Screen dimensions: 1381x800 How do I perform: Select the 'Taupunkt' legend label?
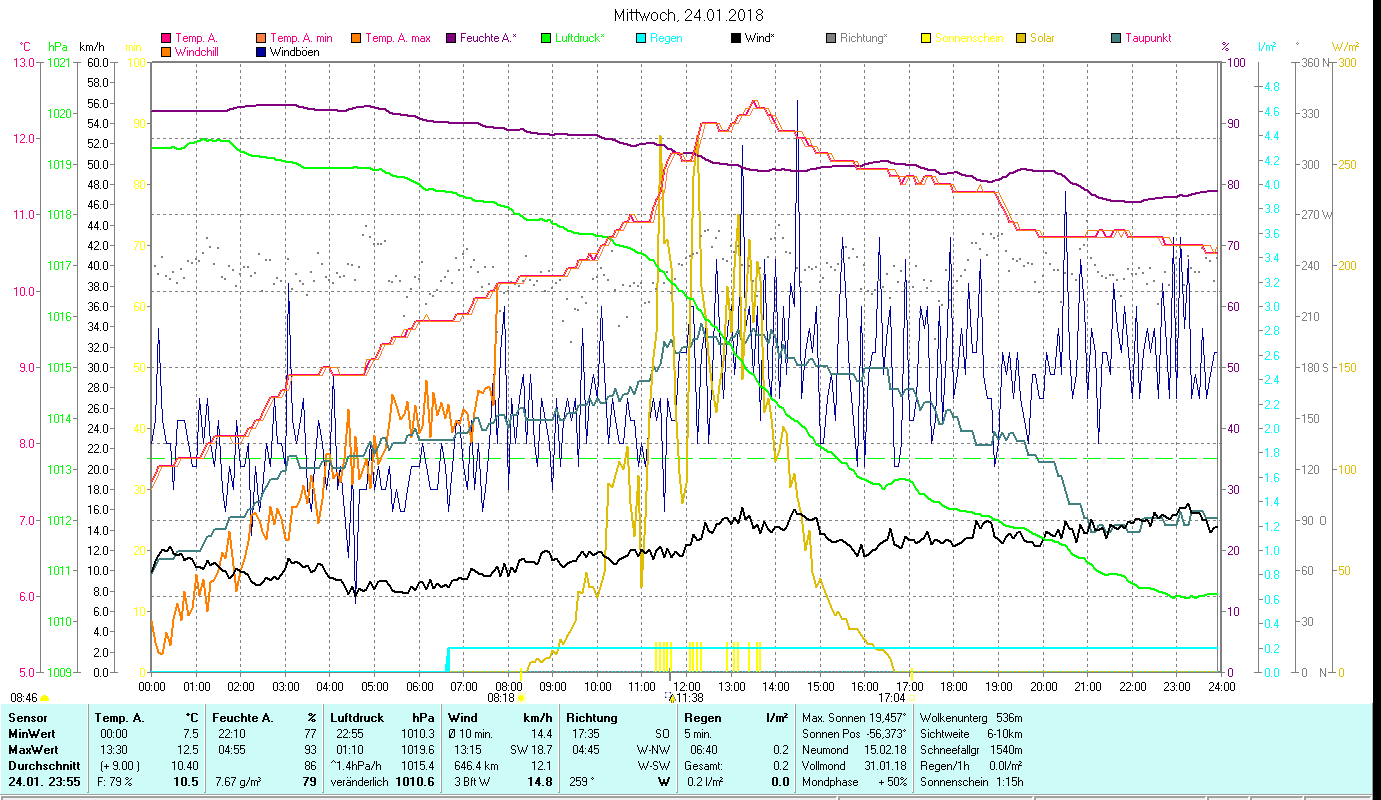1148,39
